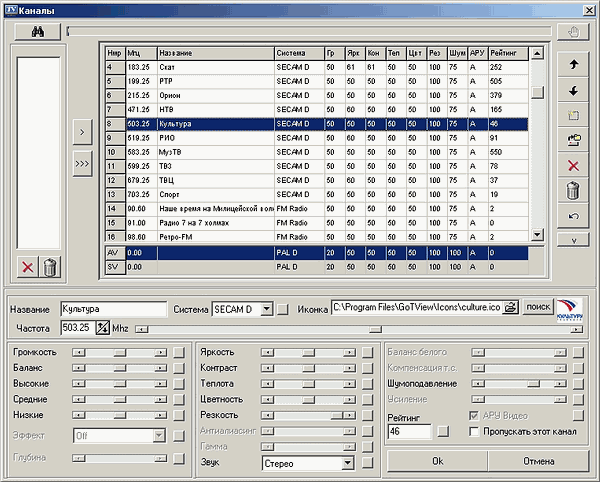Sort list by Рейтинг column header
The width and height of the screenshot is (600, 482).
[x=508, y=52]
